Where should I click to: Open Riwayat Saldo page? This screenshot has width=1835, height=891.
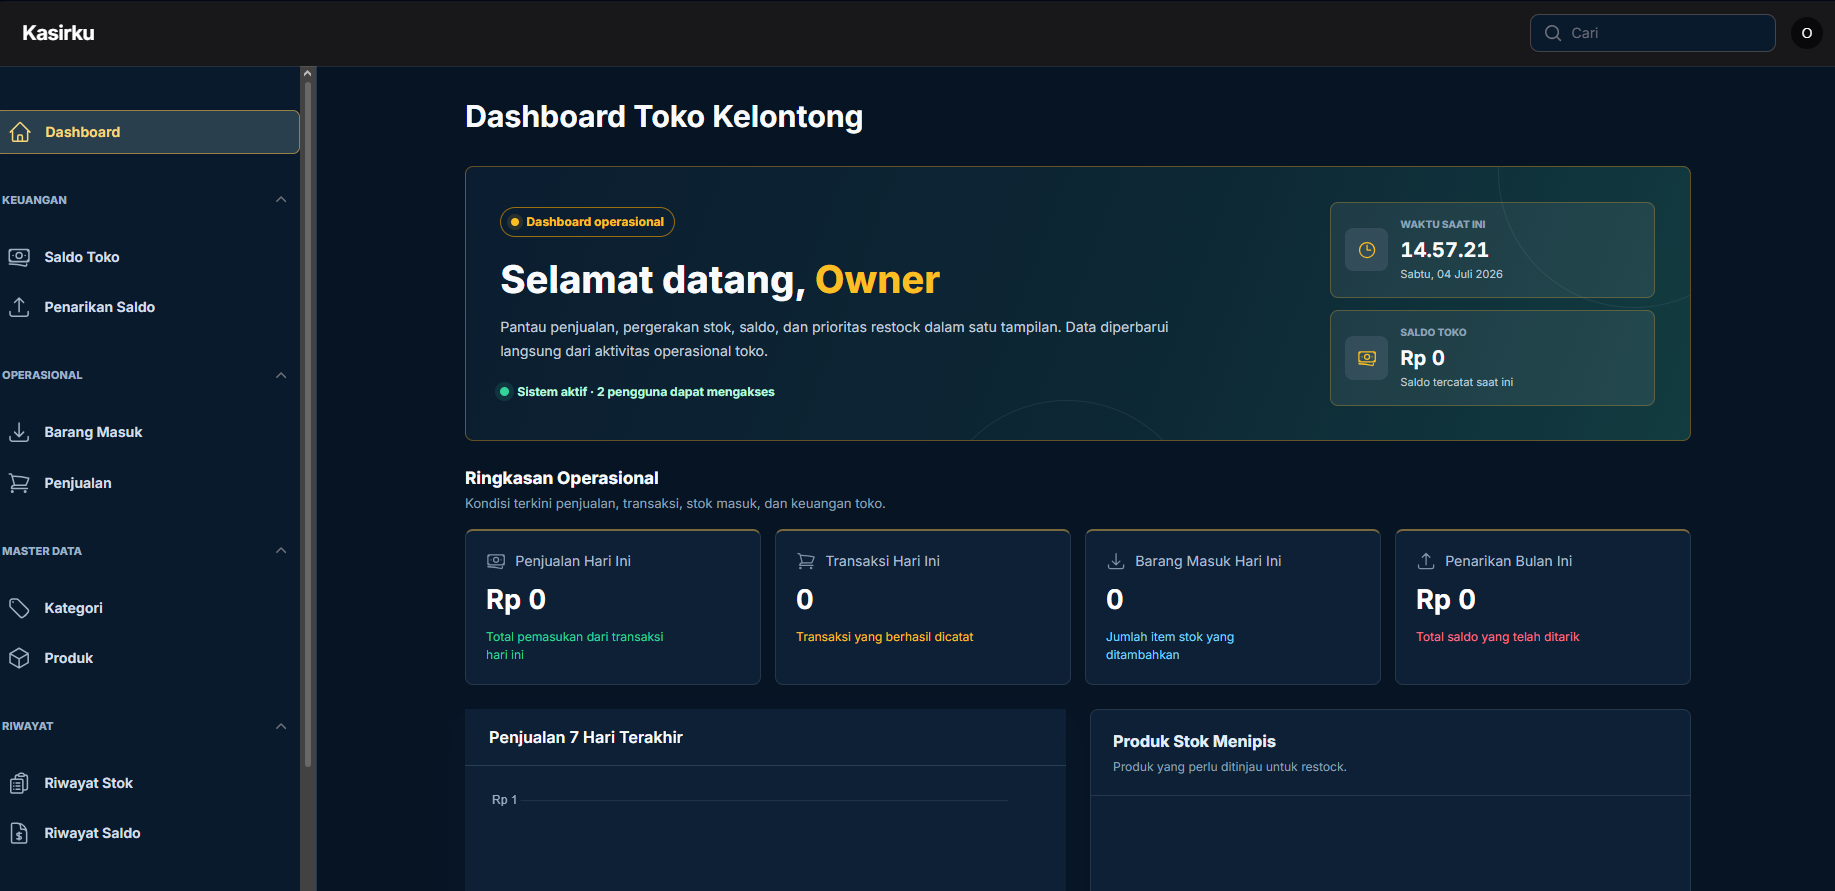[149, 833]
